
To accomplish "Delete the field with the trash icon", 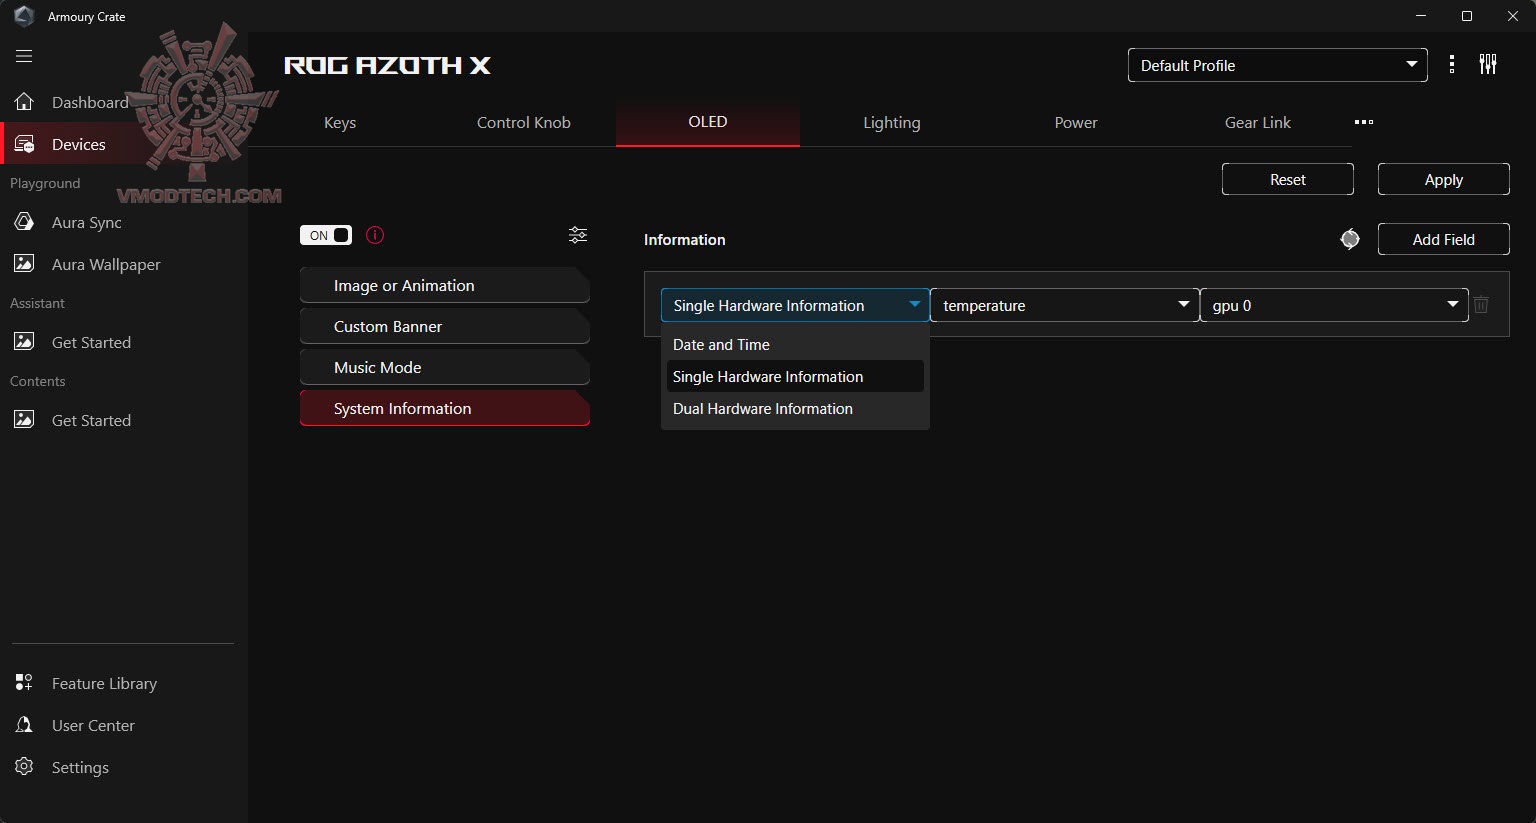I will point(1481,305).
